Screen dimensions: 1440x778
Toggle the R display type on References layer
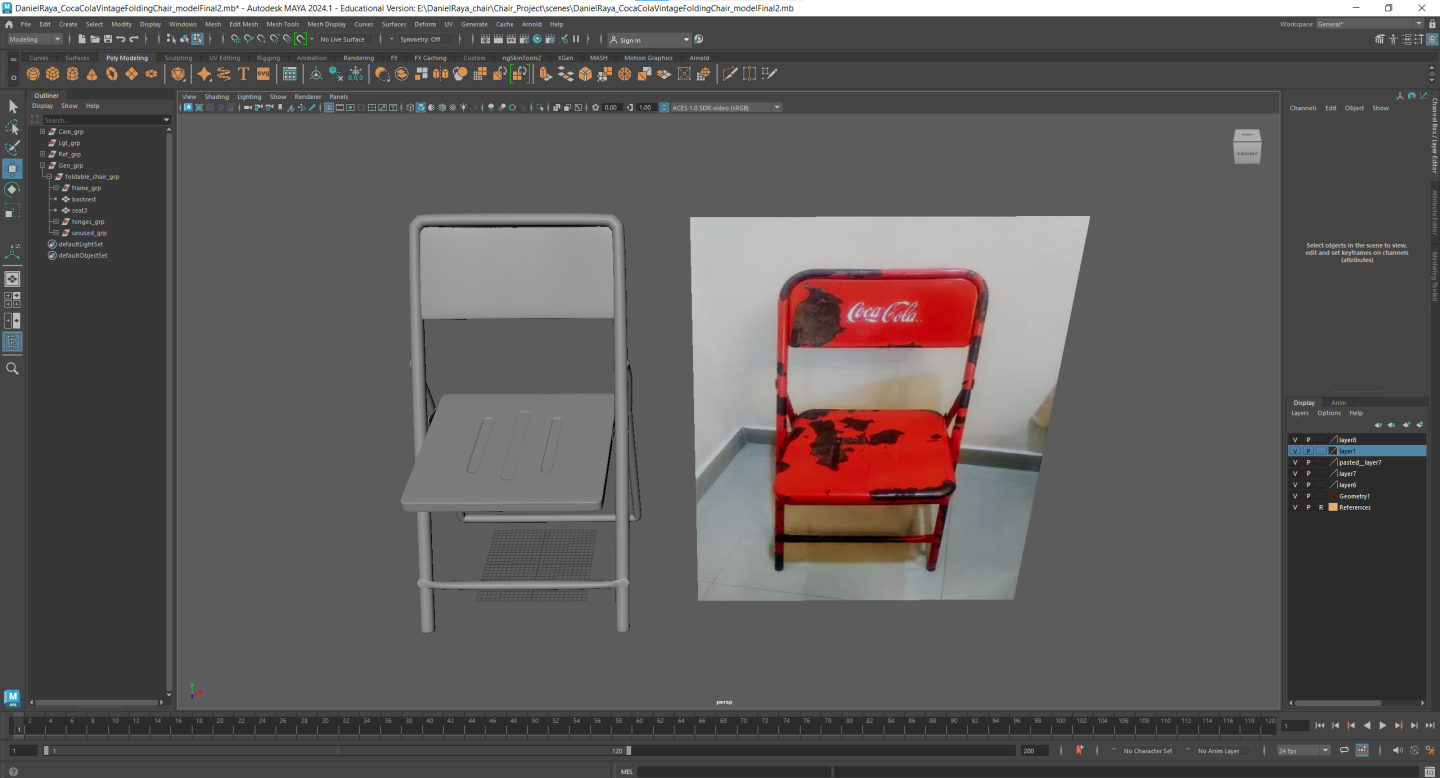[x=1320, y=507]
